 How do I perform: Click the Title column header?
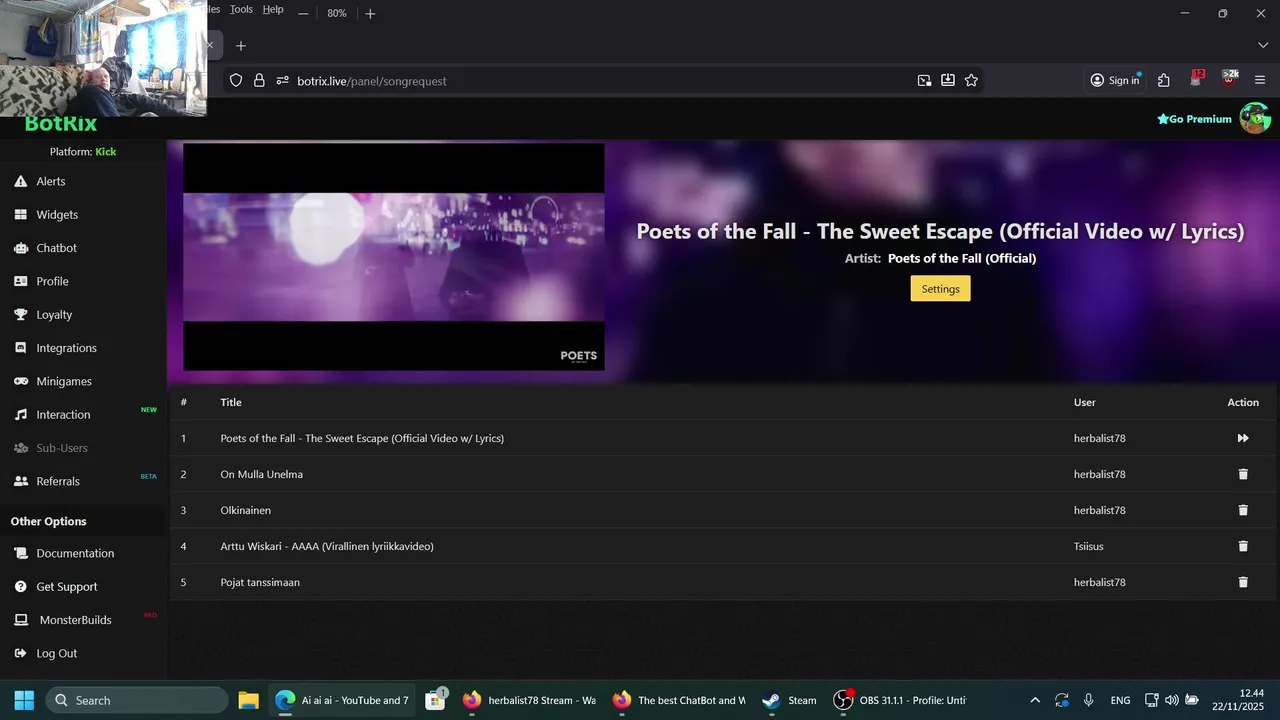(231, 402)
